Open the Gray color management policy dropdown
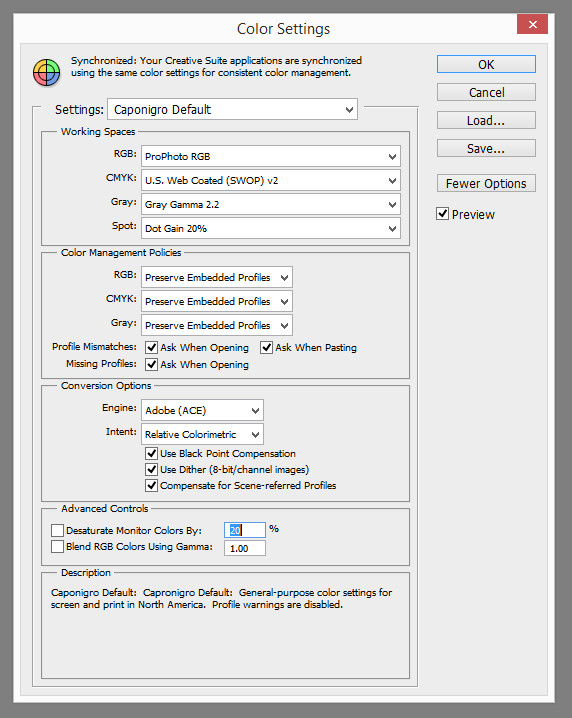Screen dimensions: 572x718 click(217, 326)
